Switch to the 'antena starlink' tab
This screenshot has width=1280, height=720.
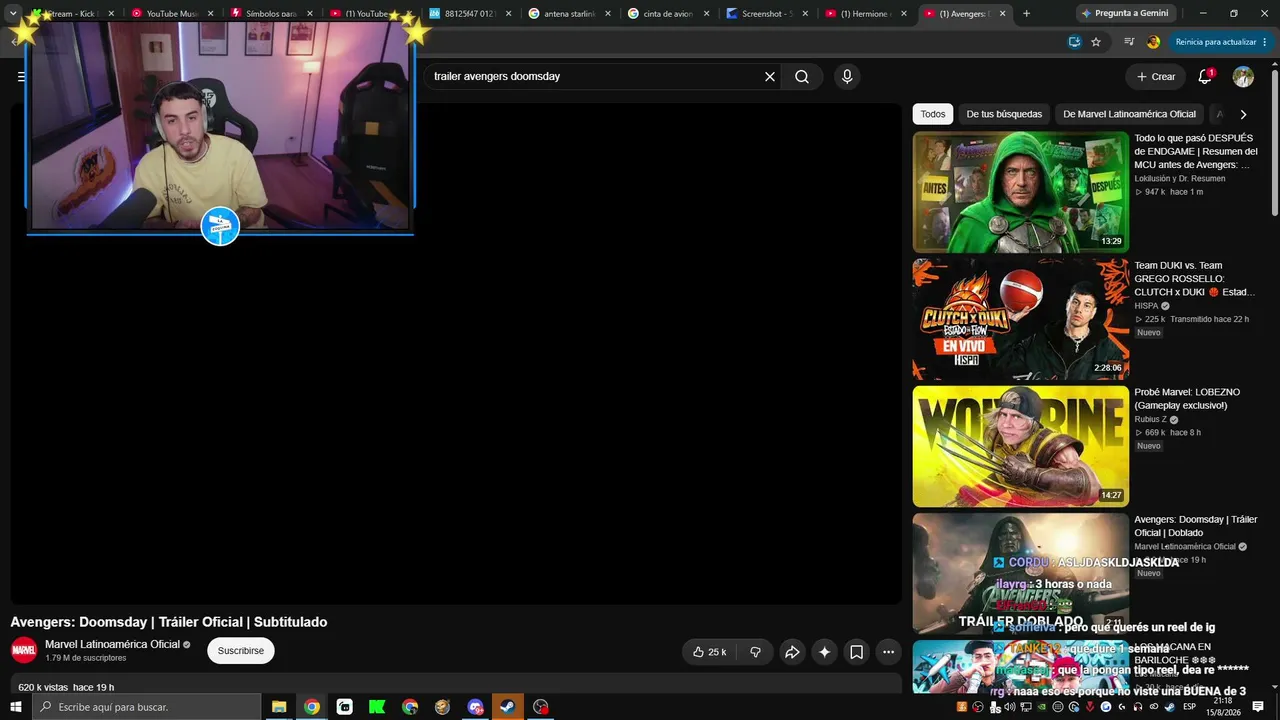point(570,14)
